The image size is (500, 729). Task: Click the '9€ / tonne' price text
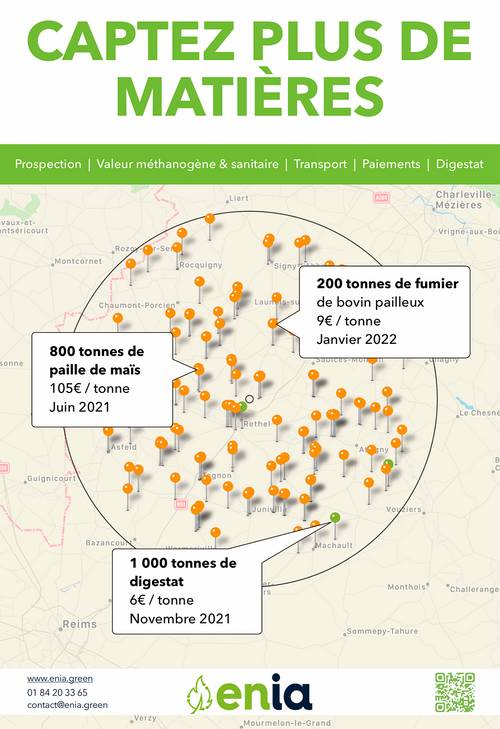[x=348, y=321]
